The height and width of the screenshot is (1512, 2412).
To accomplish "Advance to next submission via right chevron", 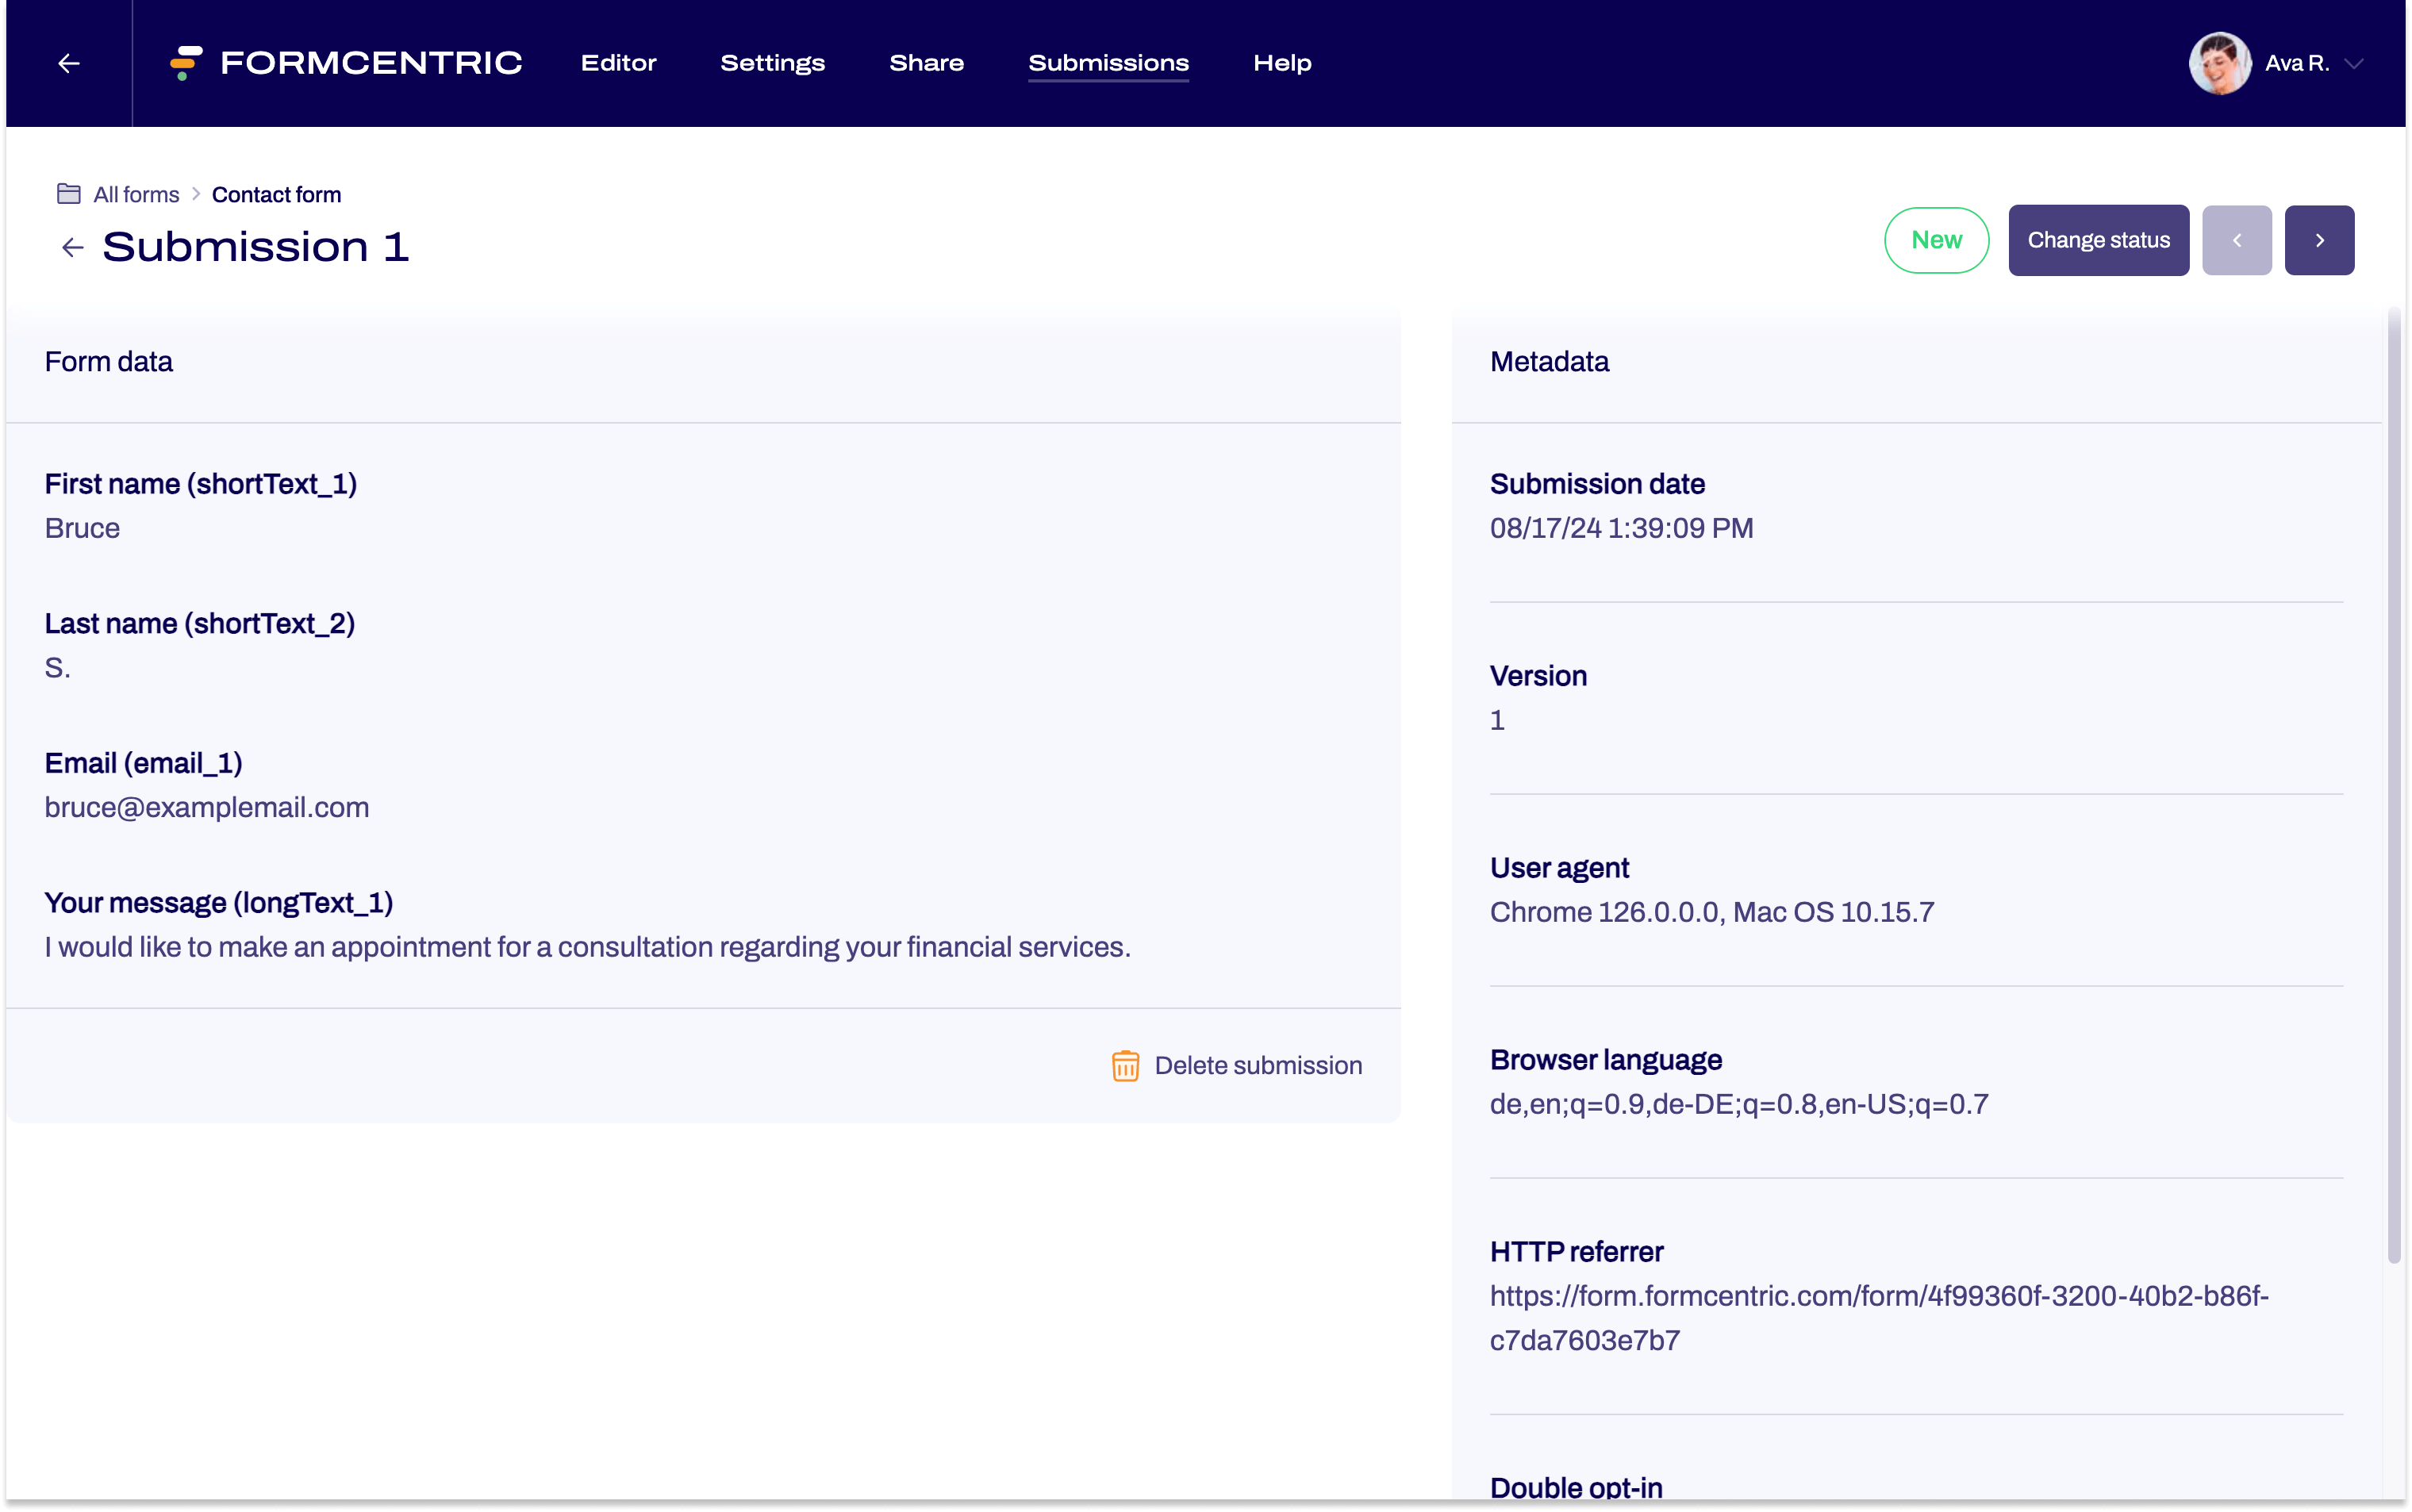I will (2319, 240).
